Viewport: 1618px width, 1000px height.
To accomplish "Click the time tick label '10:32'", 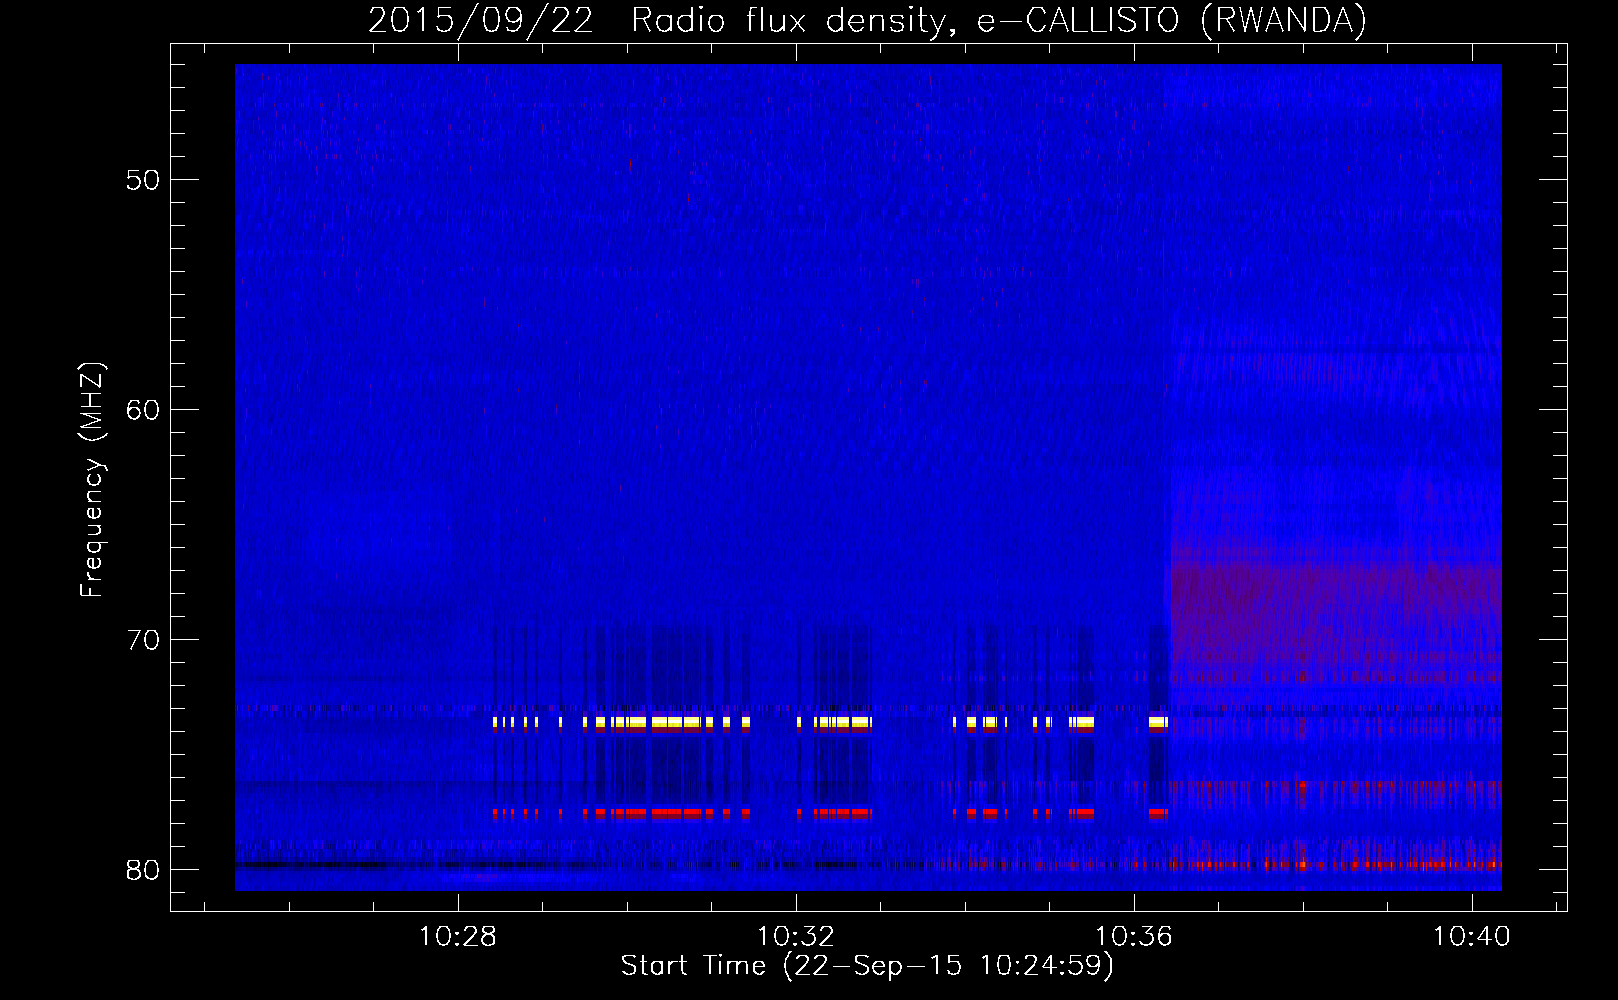I will (796, 937).
